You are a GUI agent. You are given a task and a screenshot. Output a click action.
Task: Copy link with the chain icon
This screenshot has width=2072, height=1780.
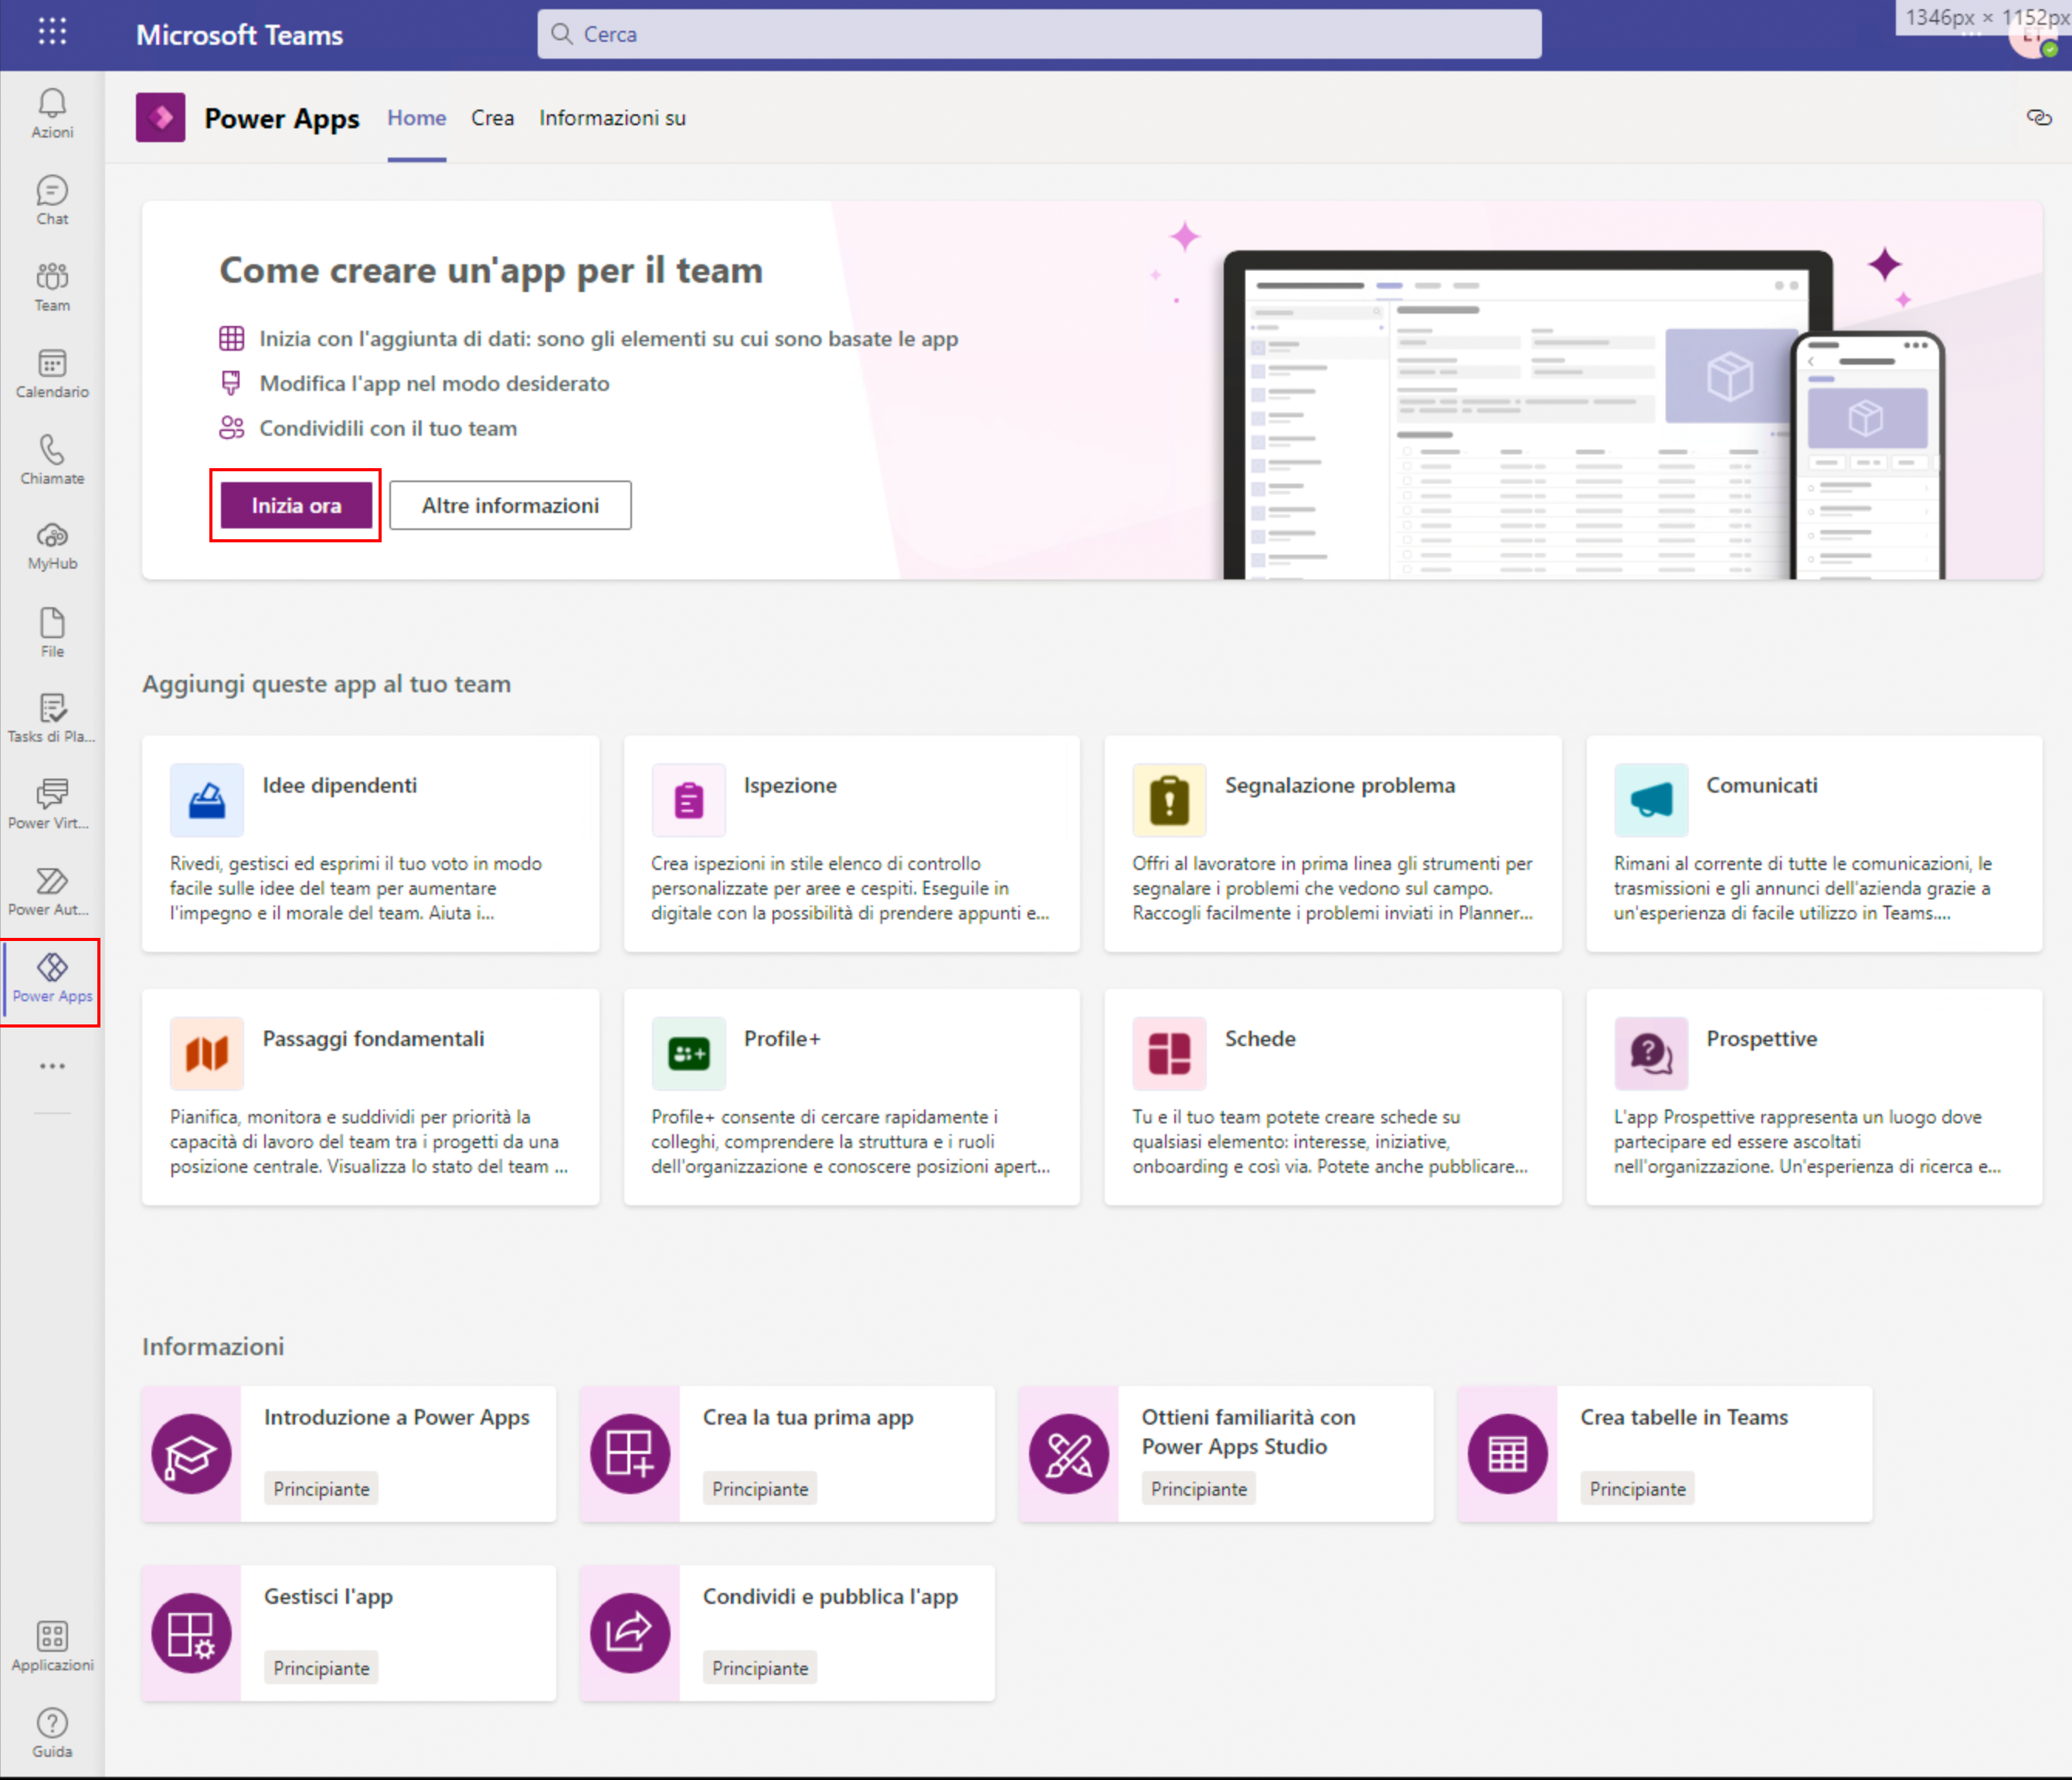point(2039,118)
